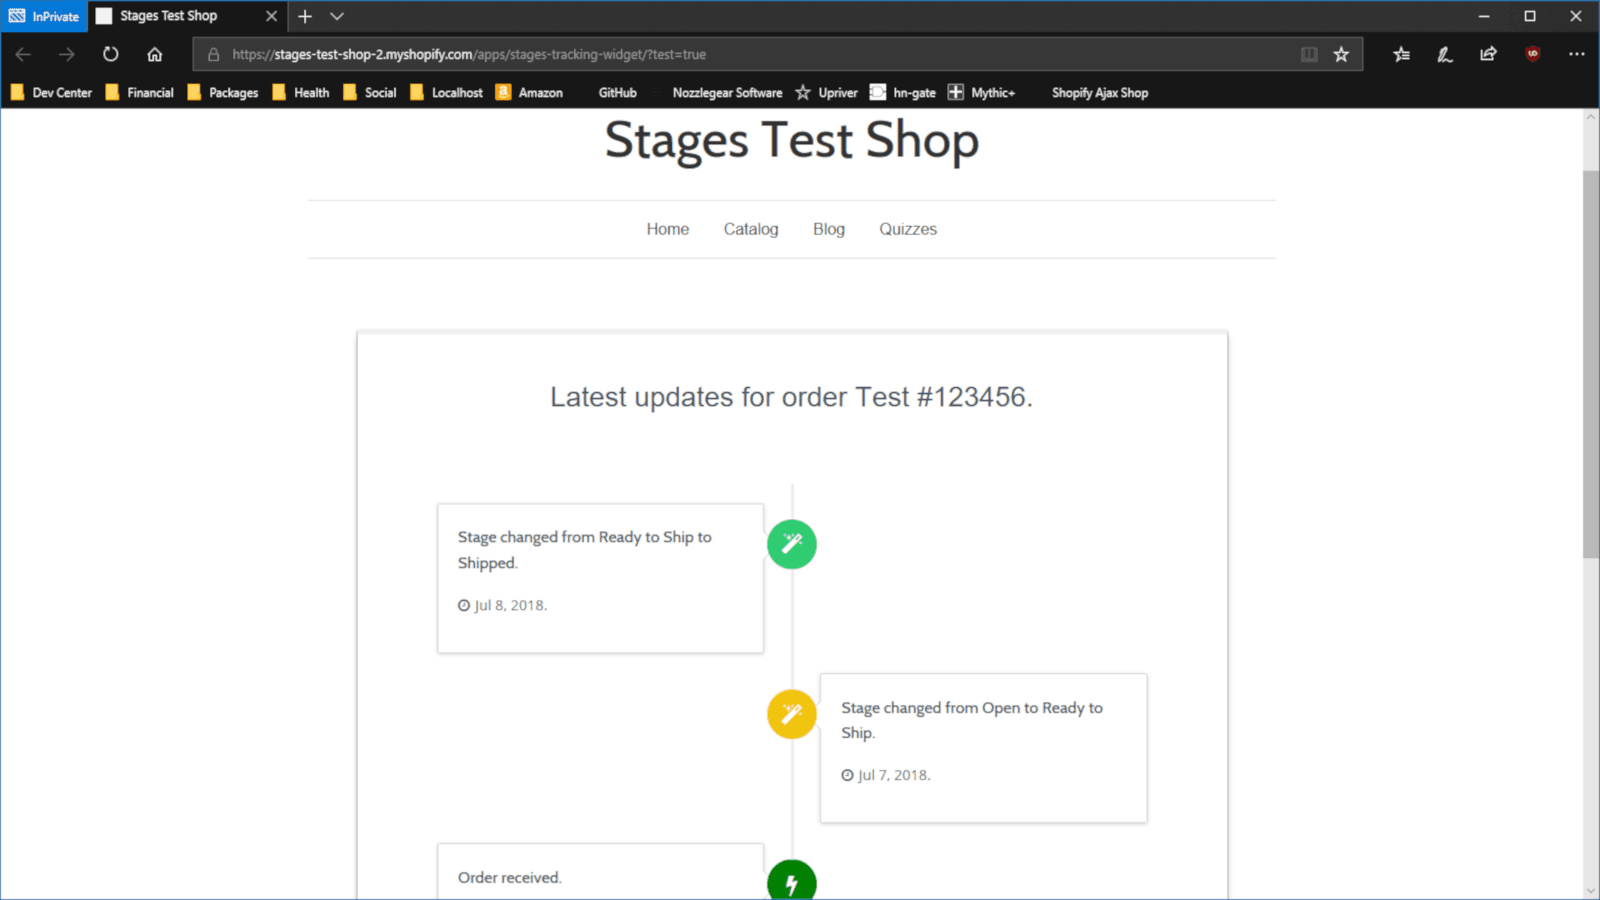This screenshot has height=900, width=1600.
Task: Share this page using the share icon
Action: tap(1488, 54)
